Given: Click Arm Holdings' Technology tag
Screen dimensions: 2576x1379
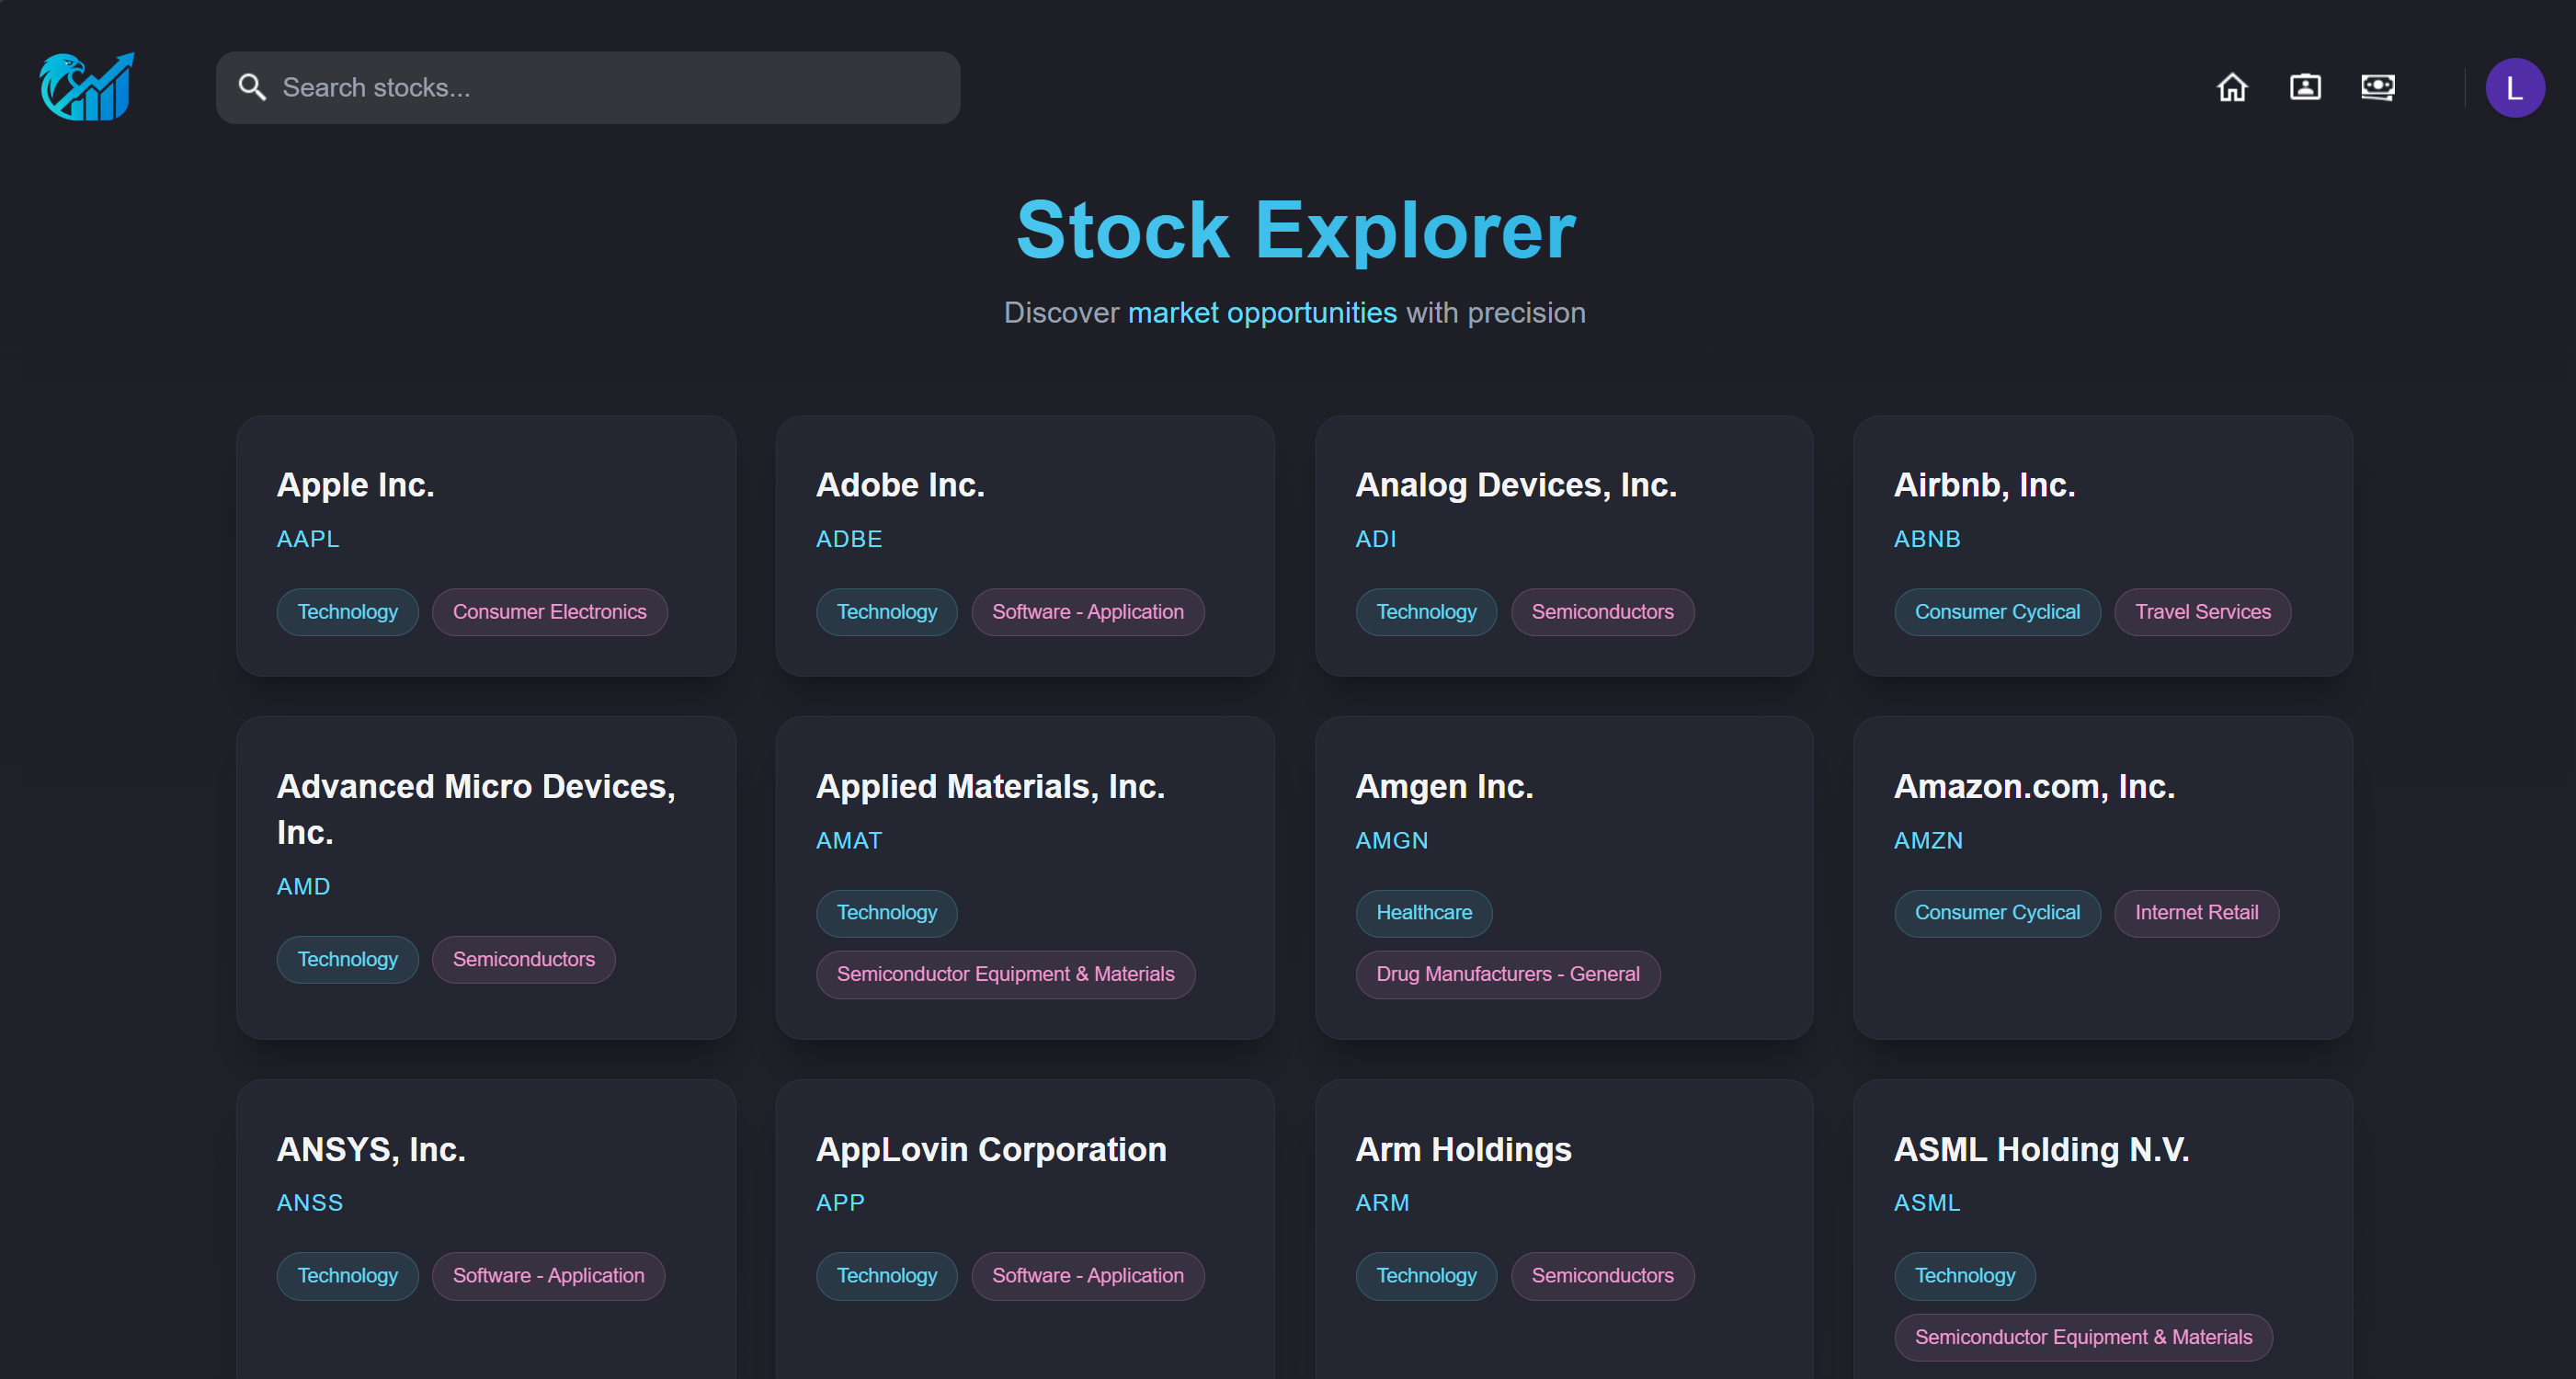Looking at the screenshot, I should pos(1426,1276).
